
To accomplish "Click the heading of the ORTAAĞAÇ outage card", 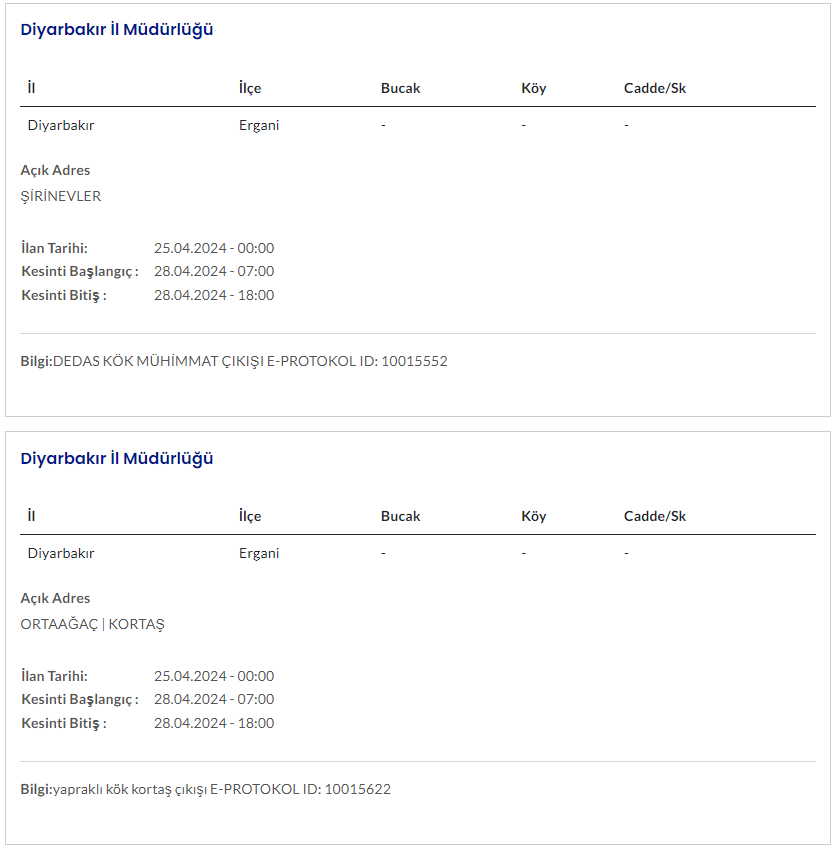I will click(x=117, y=458).
